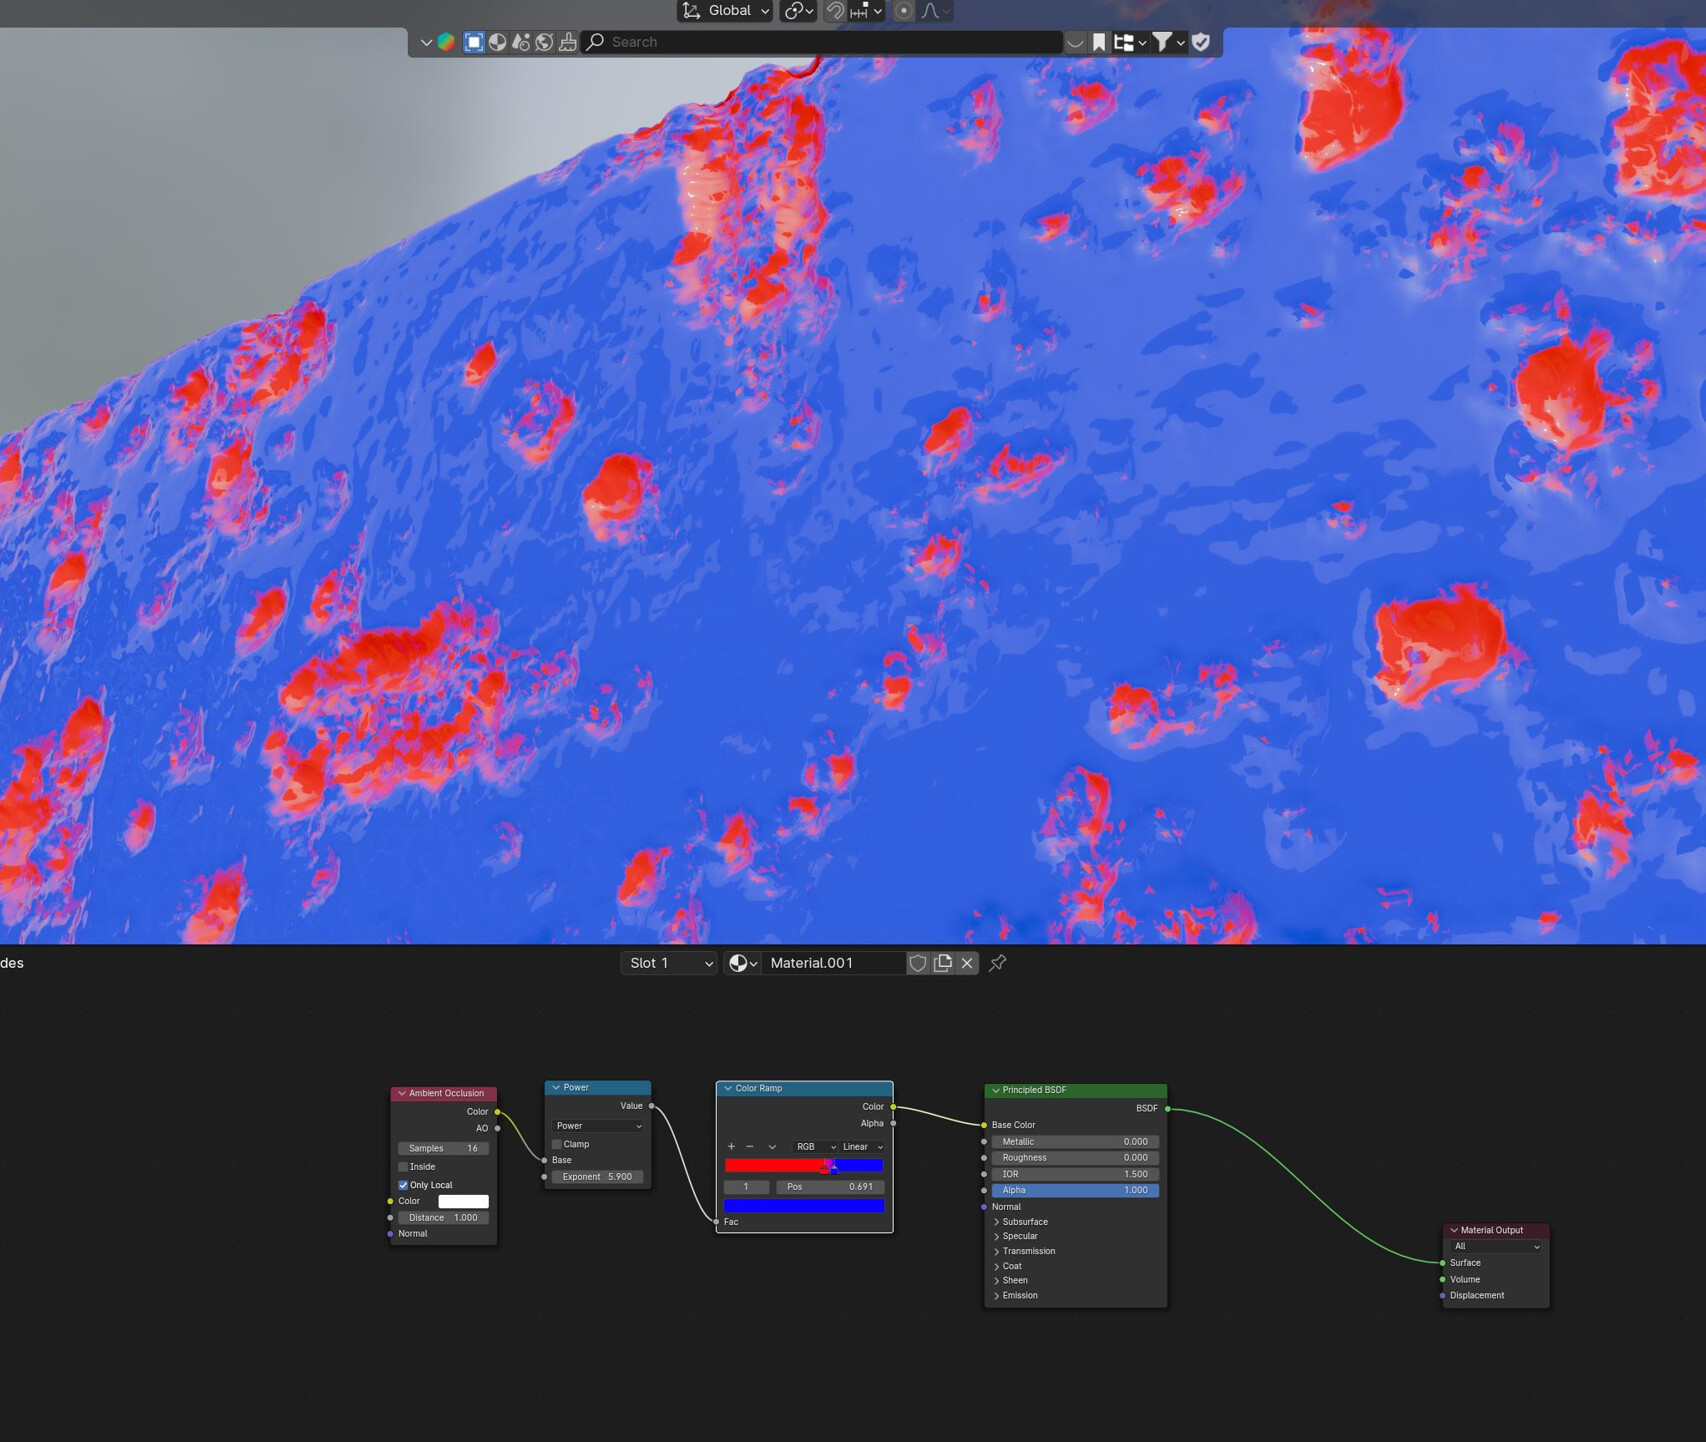The image size is (1706, 1442).
Task: Click the bookmark icon next to search
Action: [x=1099, y=42]
